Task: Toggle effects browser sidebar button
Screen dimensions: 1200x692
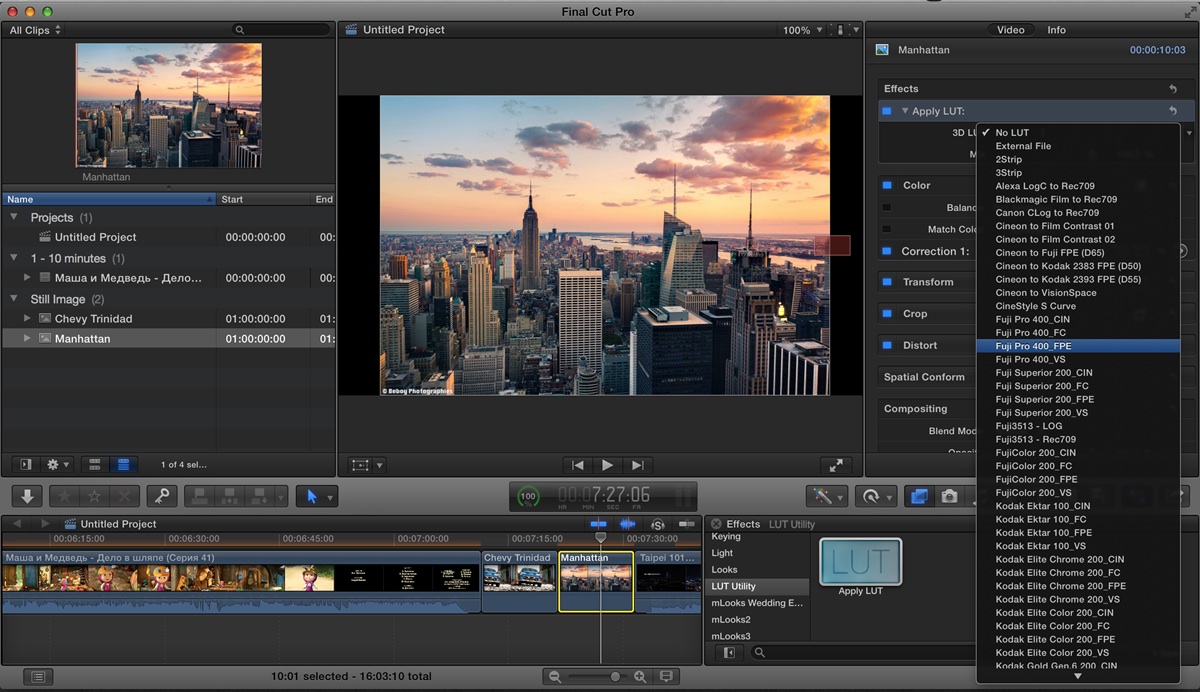Action: pos(728,652)
